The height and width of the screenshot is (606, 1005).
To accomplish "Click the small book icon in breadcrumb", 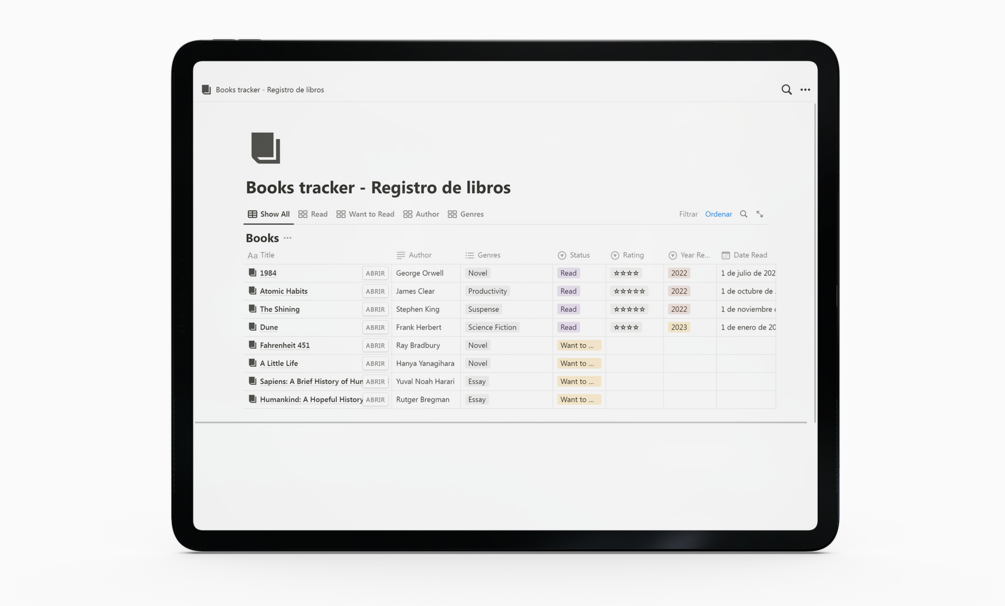I will coord(206,90).
